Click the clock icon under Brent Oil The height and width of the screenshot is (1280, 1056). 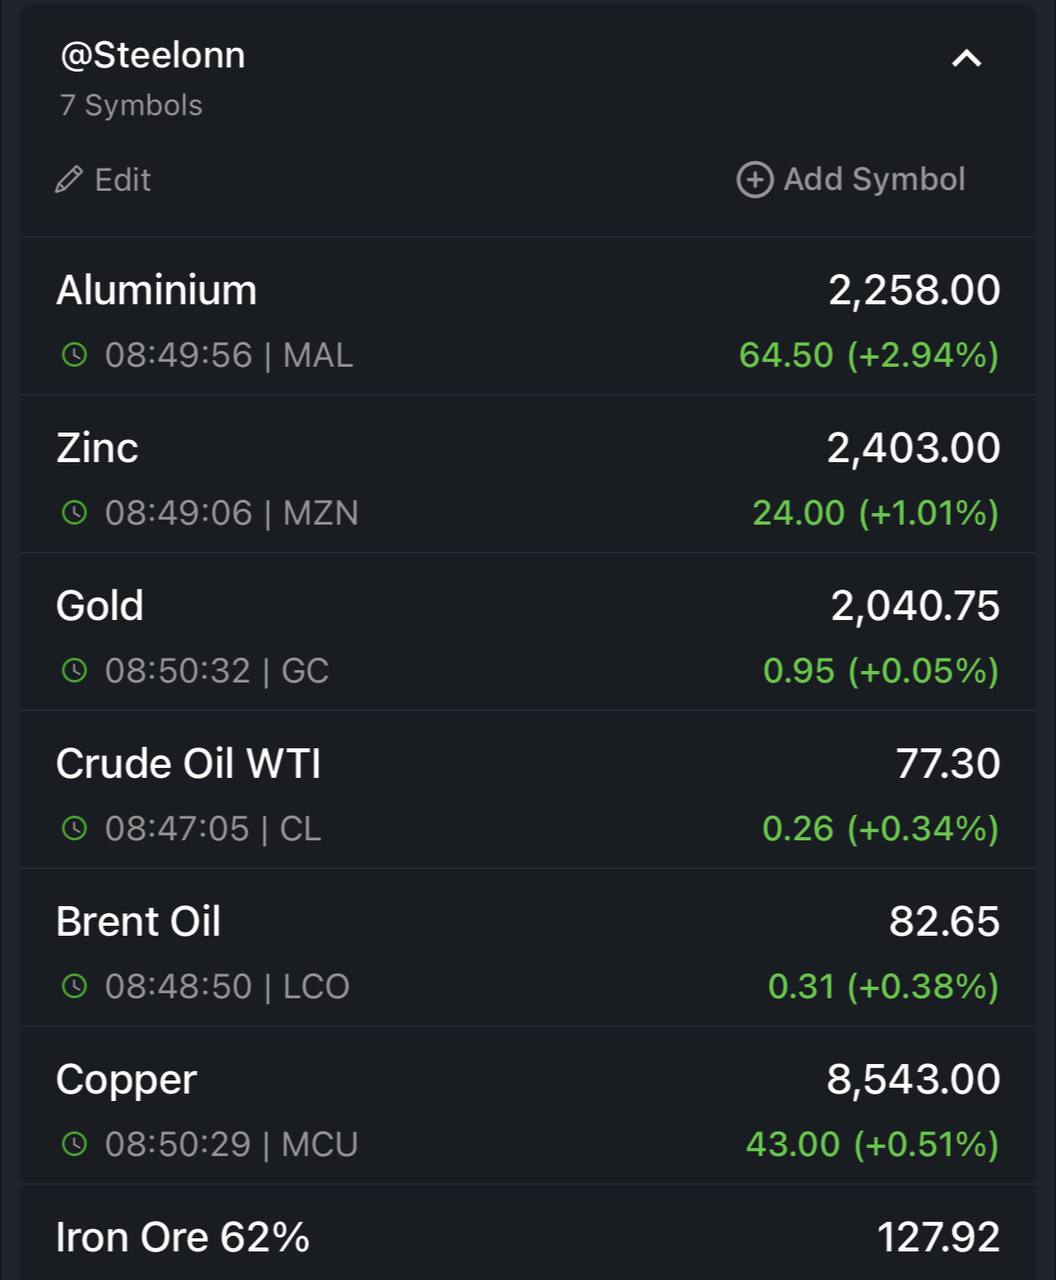pyautogui.click(x=74, y=986)
